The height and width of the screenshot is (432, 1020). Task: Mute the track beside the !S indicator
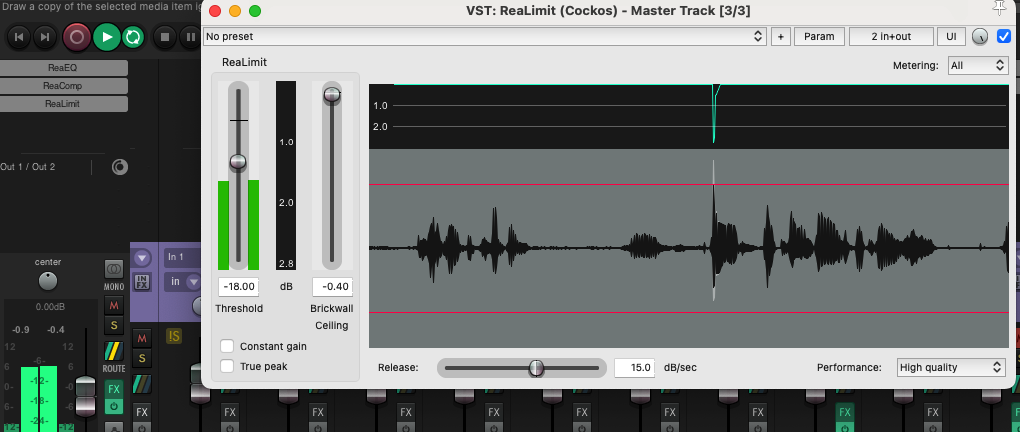(x=142, y=338)
